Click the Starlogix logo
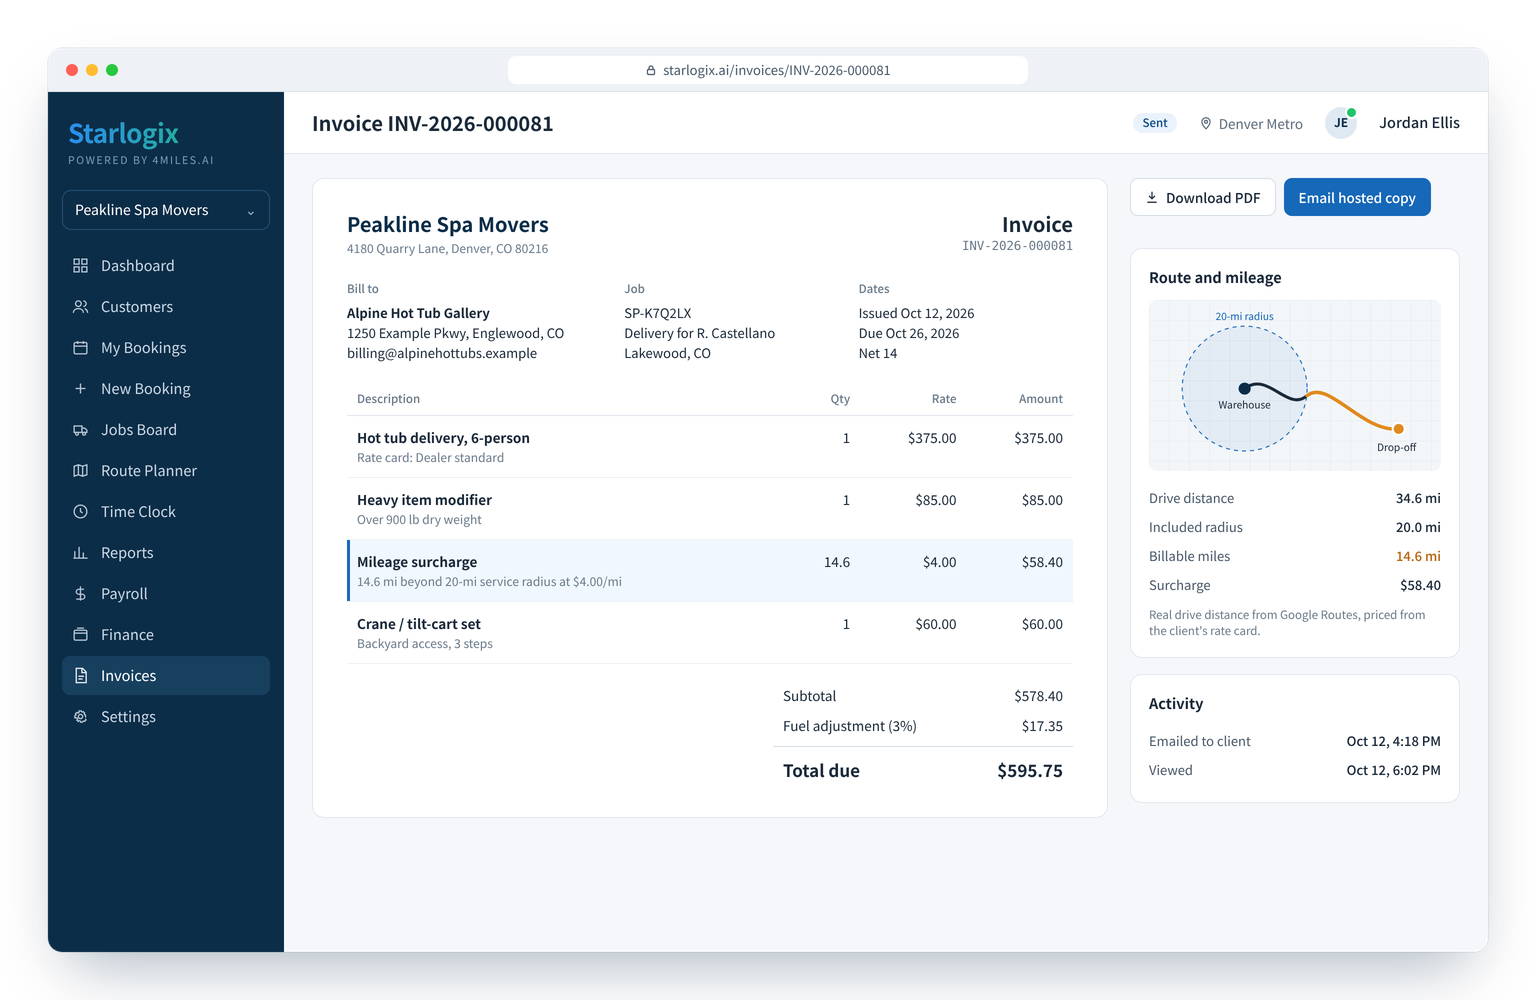1536x1000 pixels. [x=124, y=133]
